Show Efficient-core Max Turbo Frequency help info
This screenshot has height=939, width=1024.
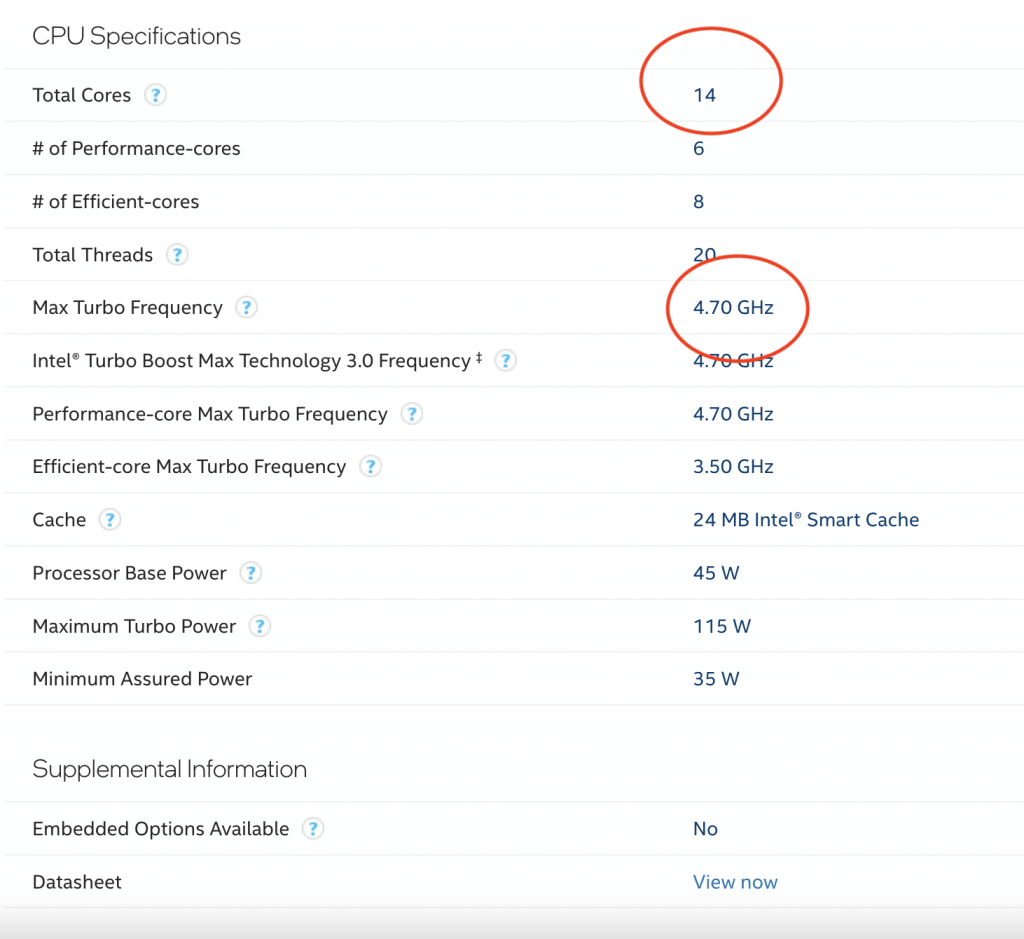pyautogui.click(x=370, y=466)
